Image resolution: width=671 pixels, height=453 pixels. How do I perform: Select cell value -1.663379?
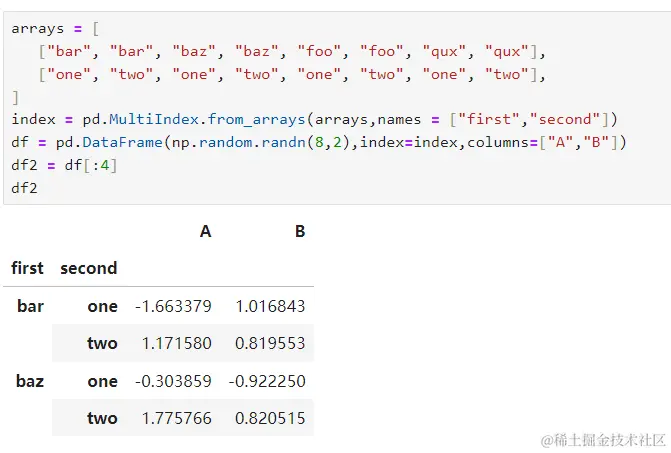(x=173, y=306)
